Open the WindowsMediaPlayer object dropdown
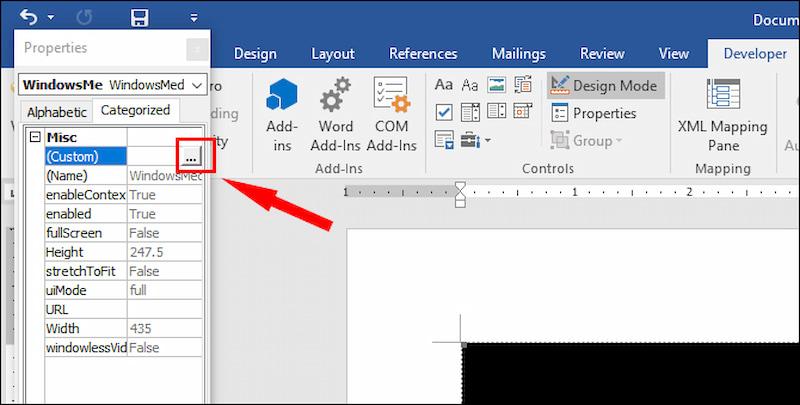Image resolution: width=800 pixels, height=405 pixels. point(197,85)
